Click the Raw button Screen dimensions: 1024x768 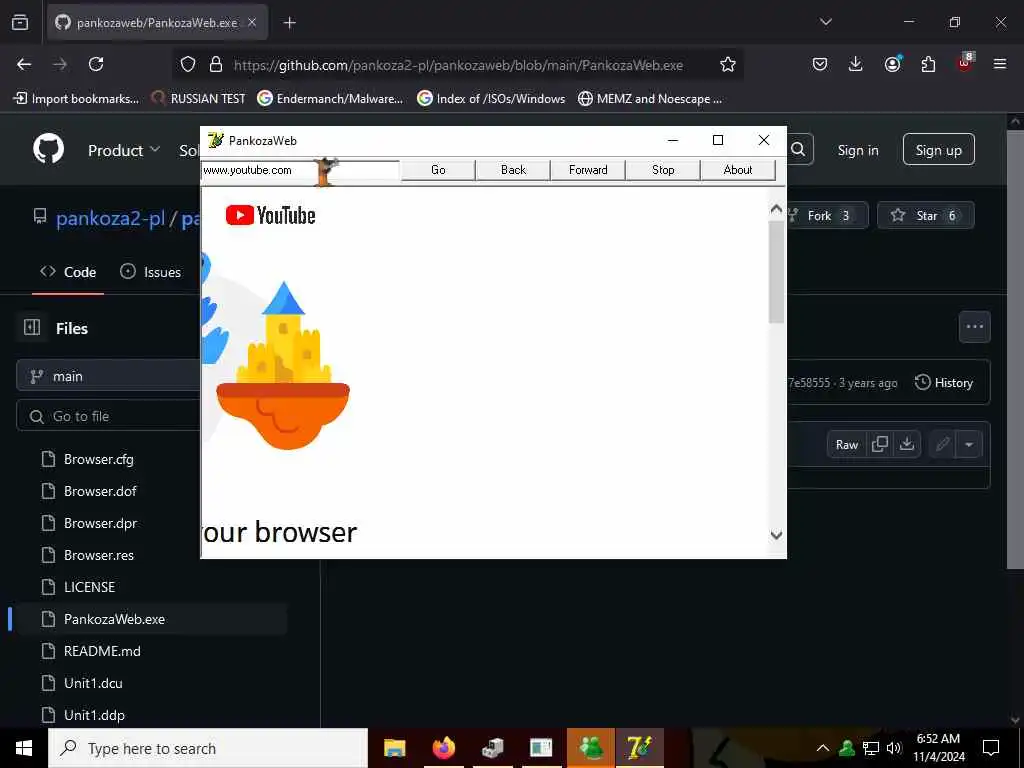(846, 445)
